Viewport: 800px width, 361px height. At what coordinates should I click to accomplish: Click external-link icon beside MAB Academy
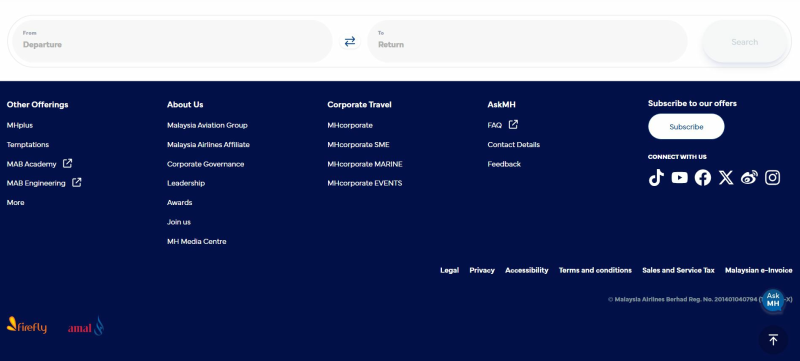(x=67, y=164)
